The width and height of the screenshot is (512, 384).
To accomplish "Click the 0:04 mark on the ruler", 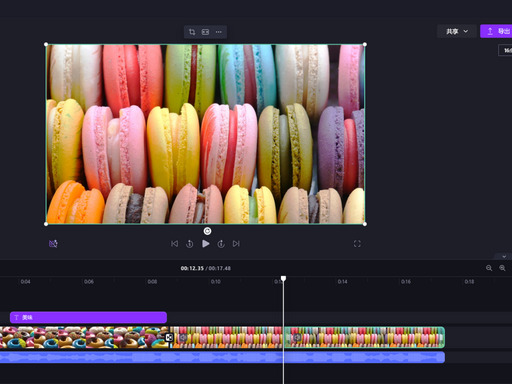I will pyautogui.click(x=25, y=282).
